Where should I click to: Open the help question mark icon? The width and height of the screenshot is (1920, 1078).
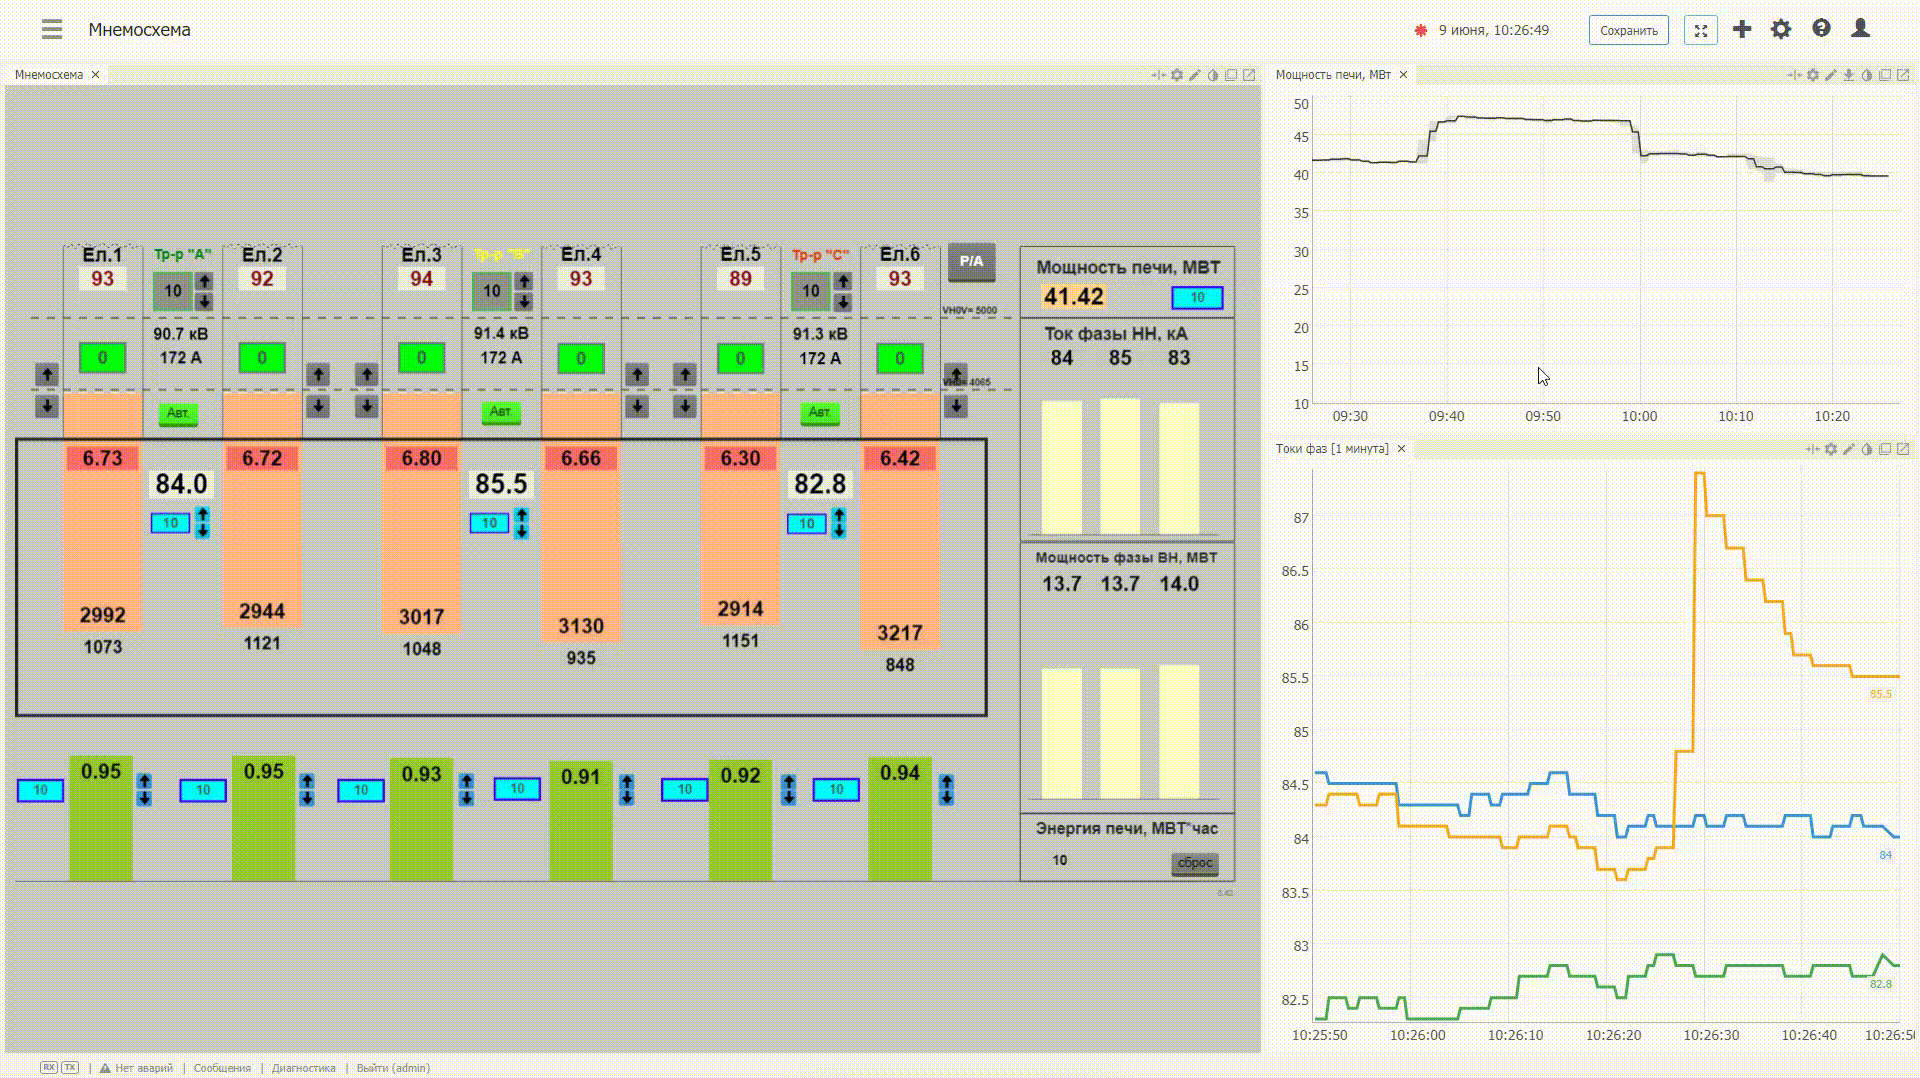[x=1821, y=29]
